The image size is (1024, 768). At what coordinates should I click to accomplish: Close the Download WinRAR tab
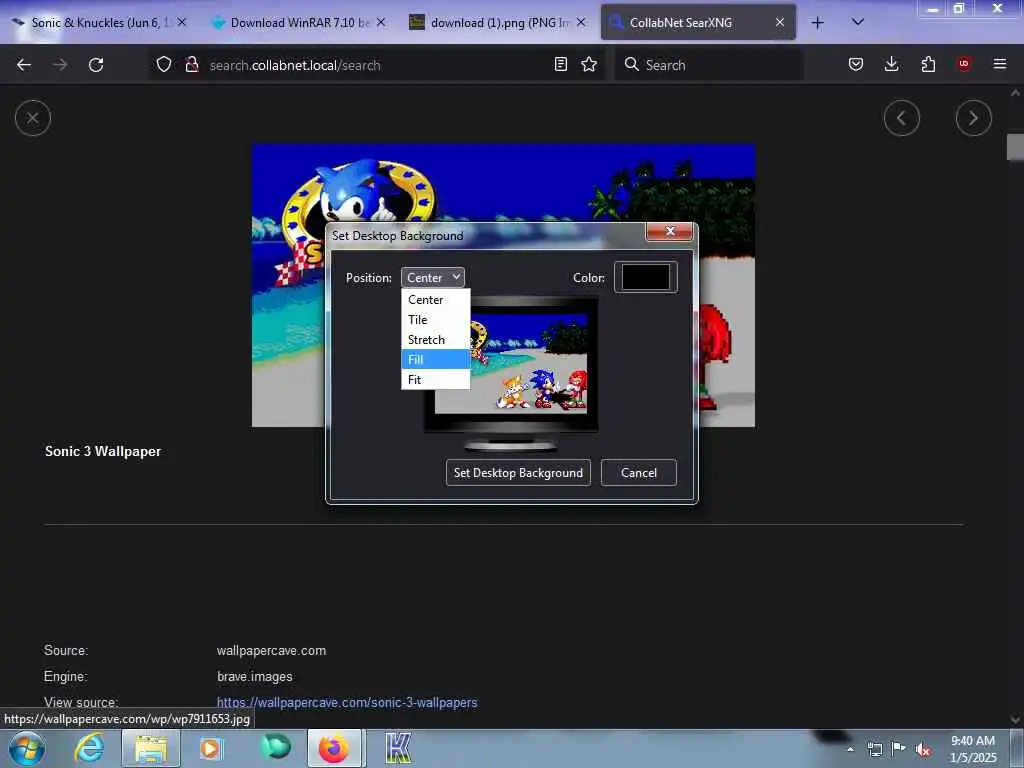[x=381, y=22]
